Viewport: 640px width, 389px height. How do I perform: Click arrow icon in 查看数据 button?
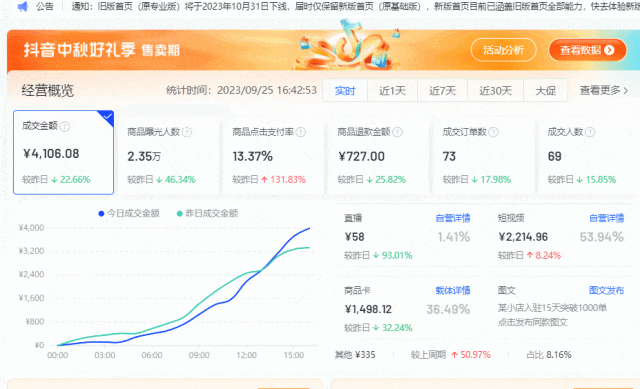[609, 50]
